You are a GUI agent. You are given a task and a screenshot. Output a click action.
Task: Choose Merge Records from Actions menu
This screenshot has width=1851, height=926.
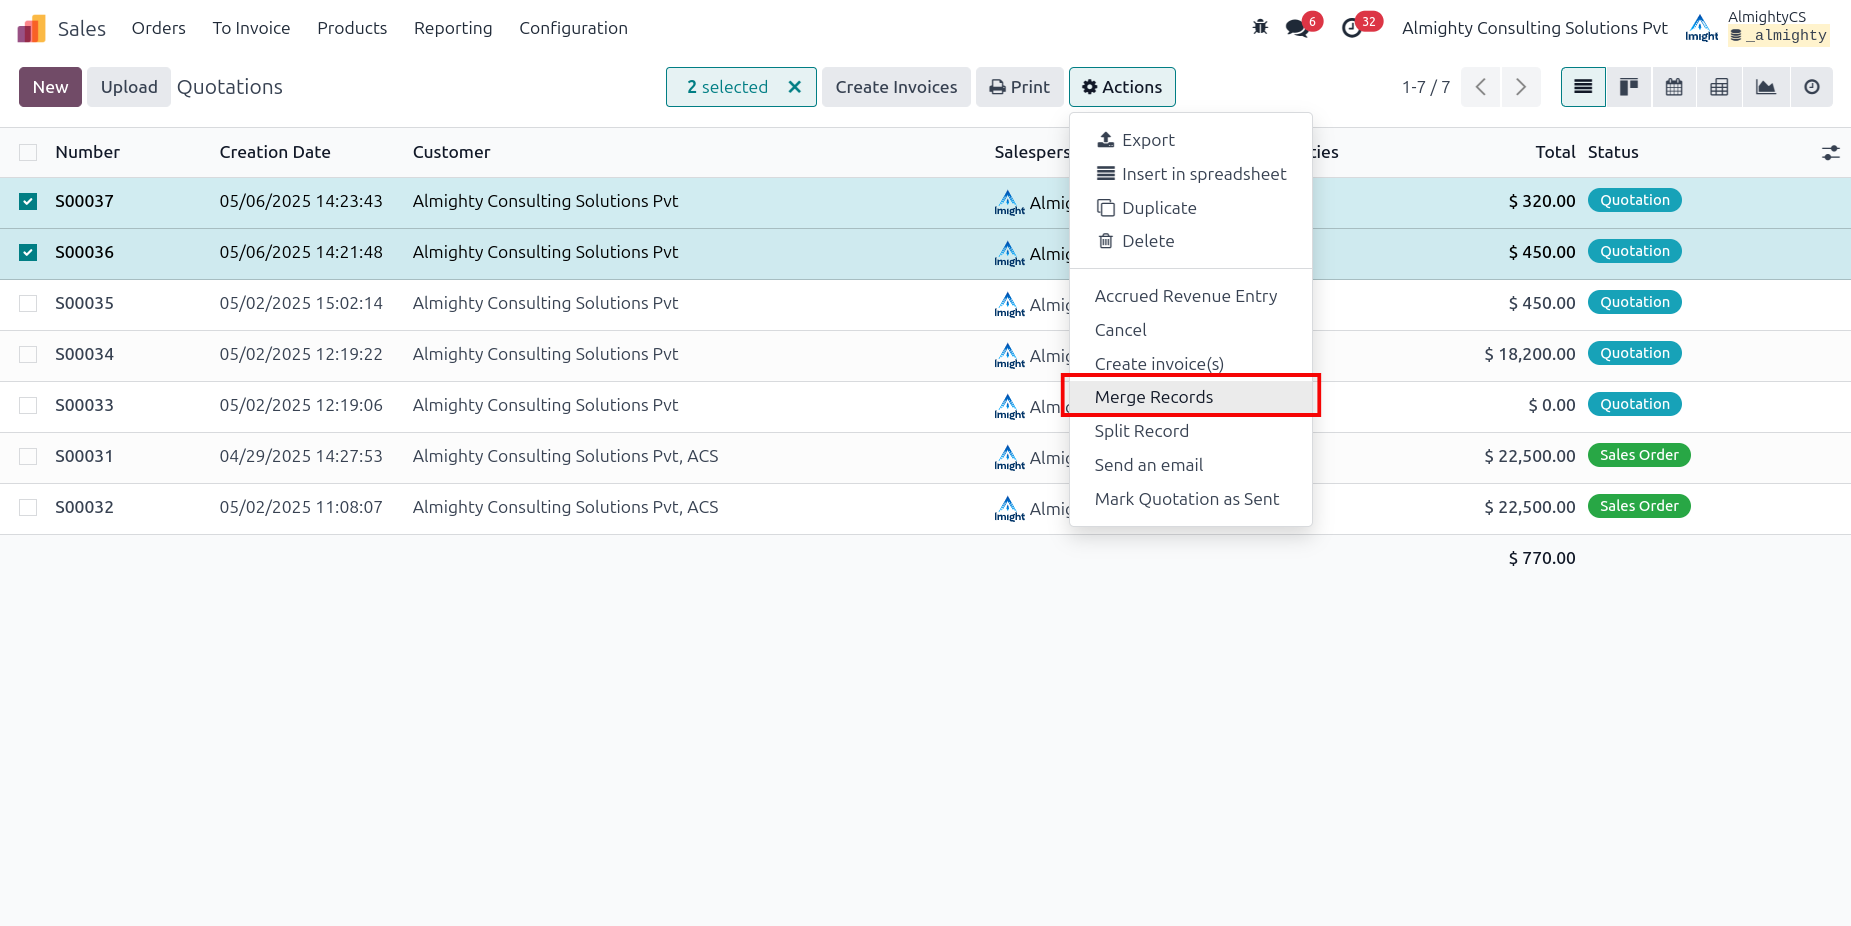click(1154, 397)
